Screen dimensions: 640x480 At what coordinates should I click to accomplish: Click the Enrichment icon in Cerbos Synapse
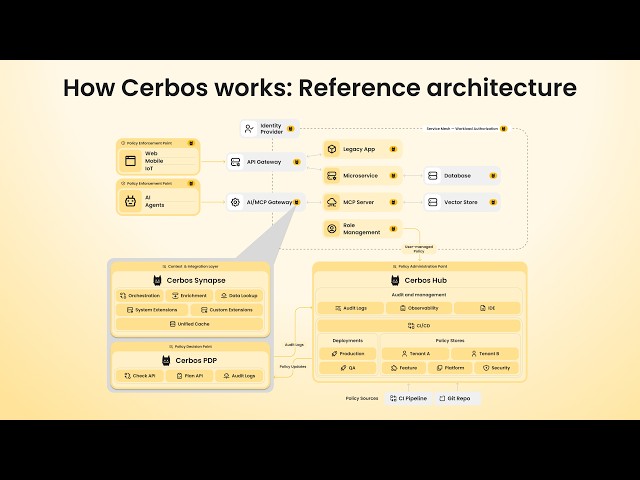(175, 296)
